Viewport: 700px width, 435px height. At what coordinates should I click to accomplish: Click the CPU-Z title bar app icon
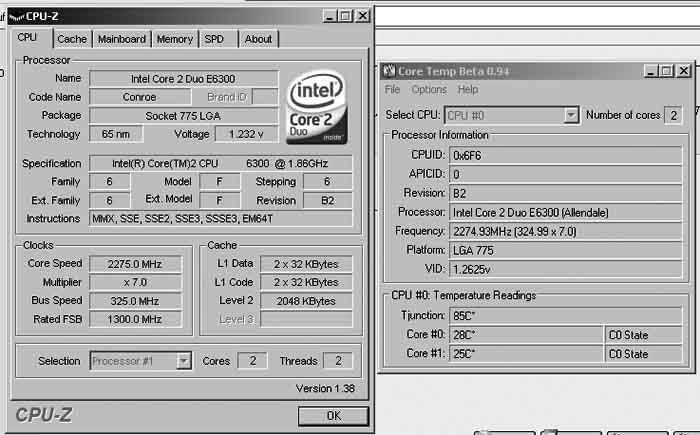pyautogui.click(x=17, y=17)
